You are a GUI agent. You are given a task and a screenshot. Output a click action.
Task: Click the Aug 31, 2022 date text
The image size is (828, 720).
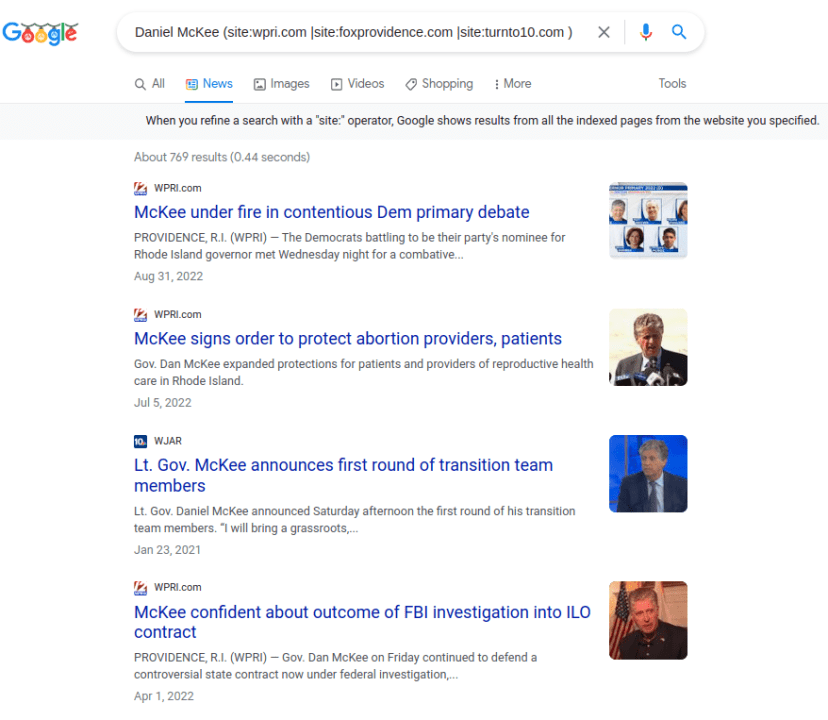[x=168, y=276]
